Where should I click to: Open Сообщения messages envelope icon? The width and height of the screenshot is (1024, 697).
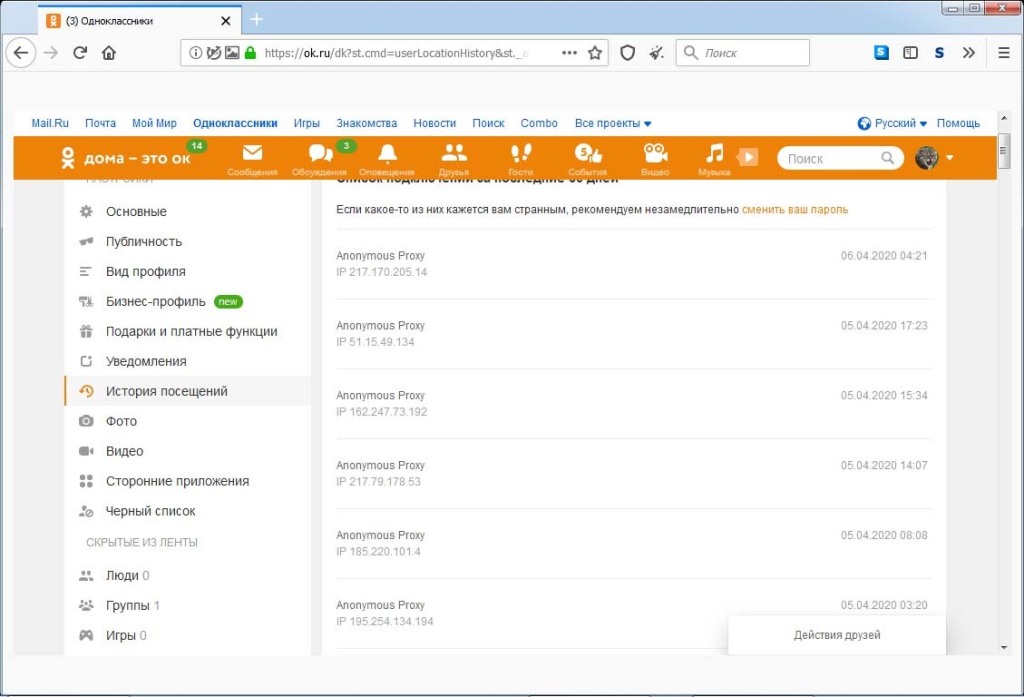pos(252,155)
